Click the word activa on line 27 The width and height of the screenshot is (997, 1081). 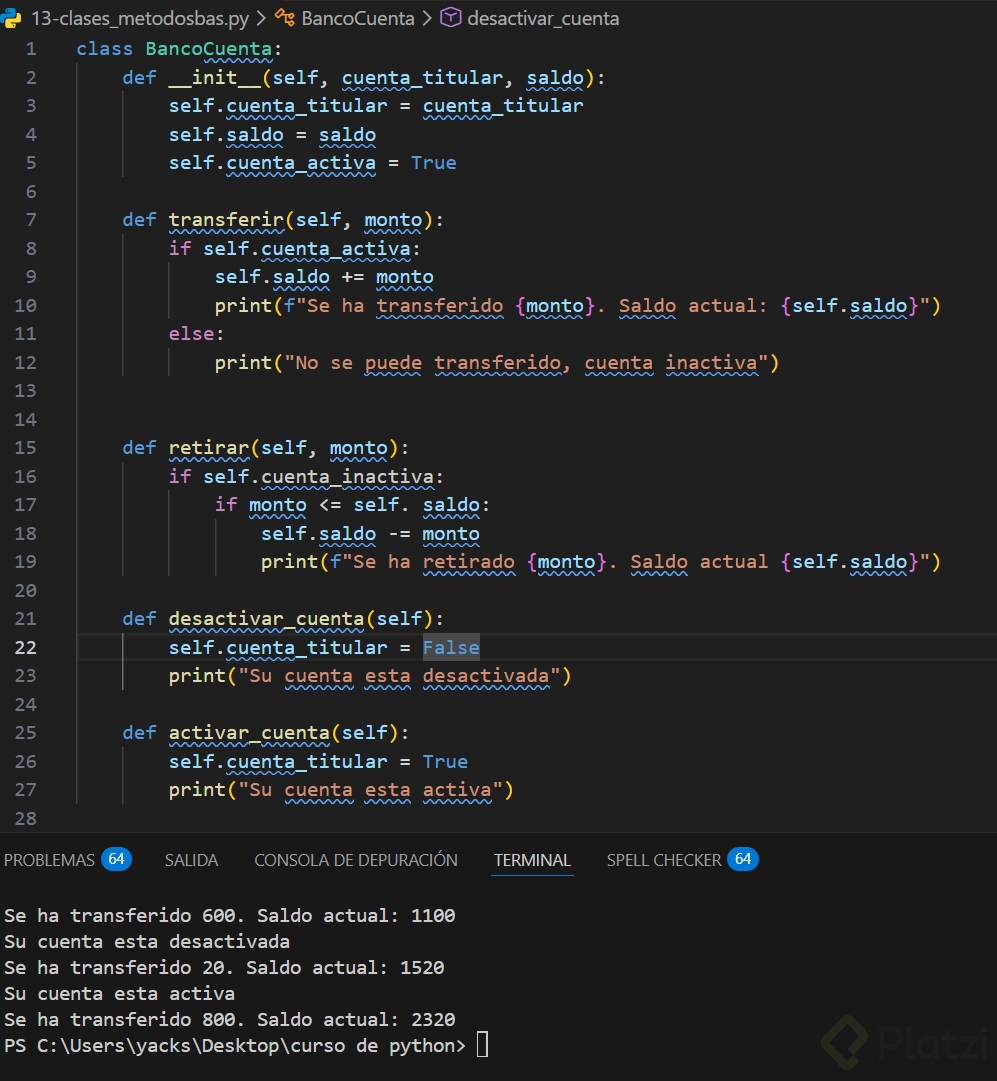457,790
